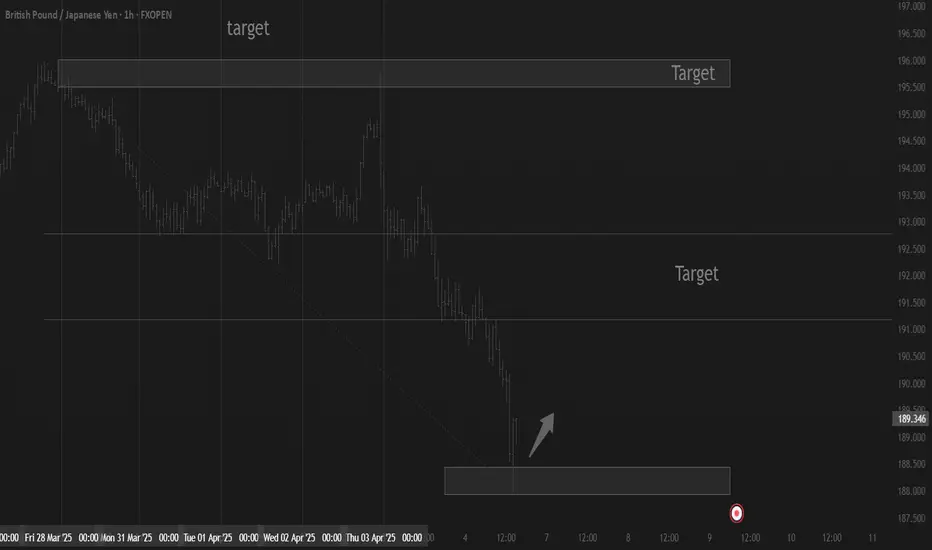
Task: Click the Wed 02 Apr '25 date label
Action: click(289, 538)
